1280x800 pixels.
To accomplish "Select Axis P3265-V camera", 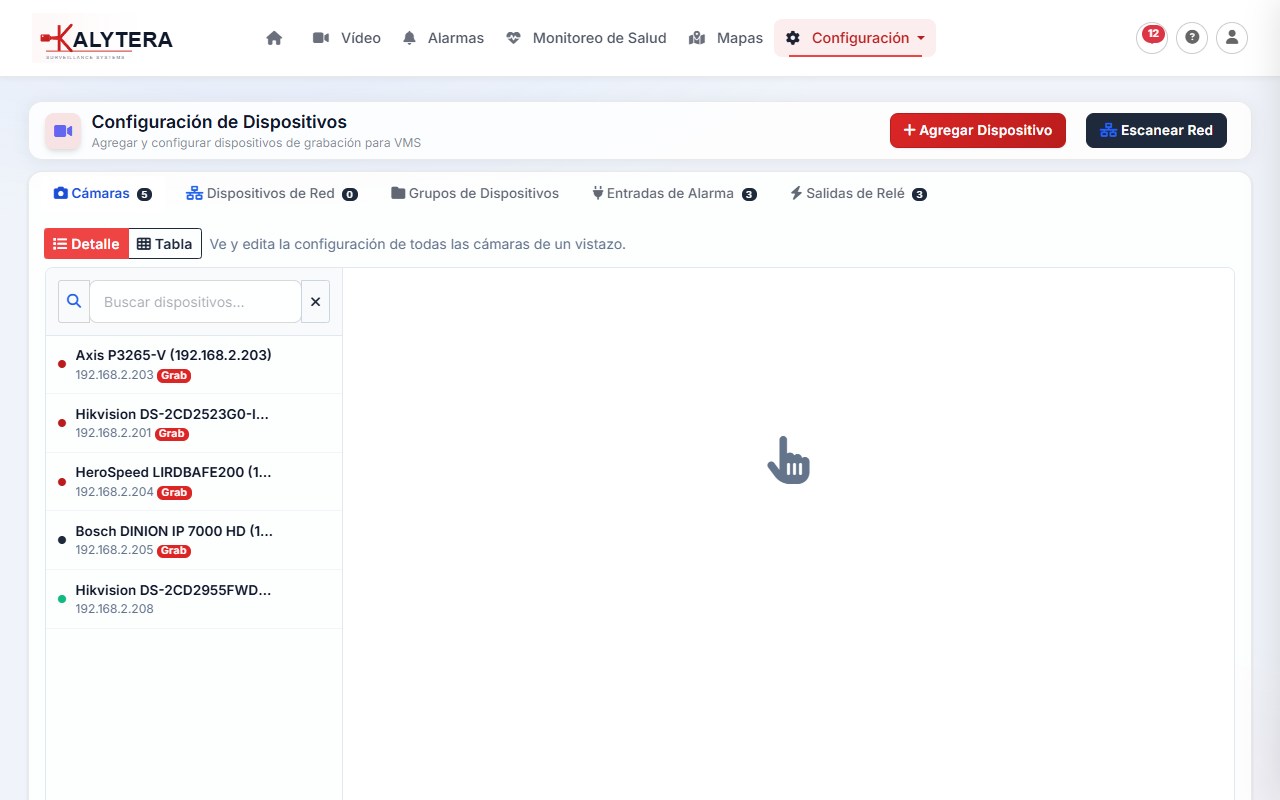I will coord(194,364).
